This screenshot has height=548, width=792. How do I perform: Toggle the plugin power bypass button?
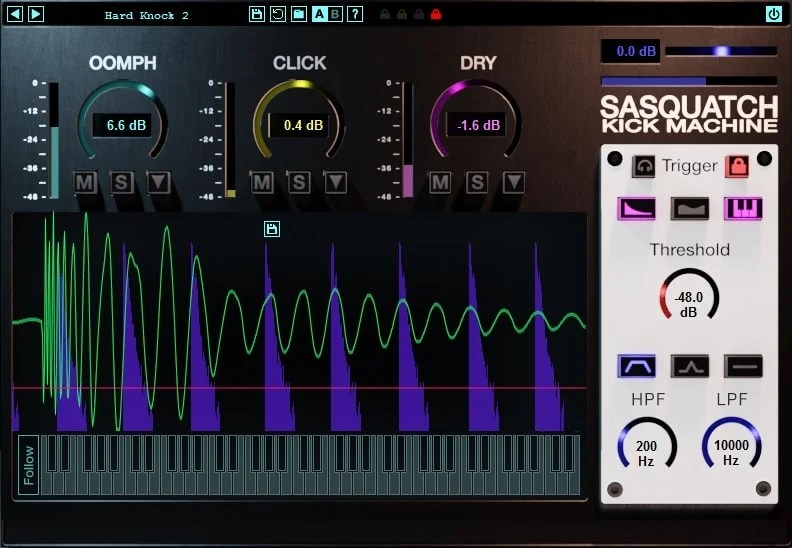click(774, 14)
